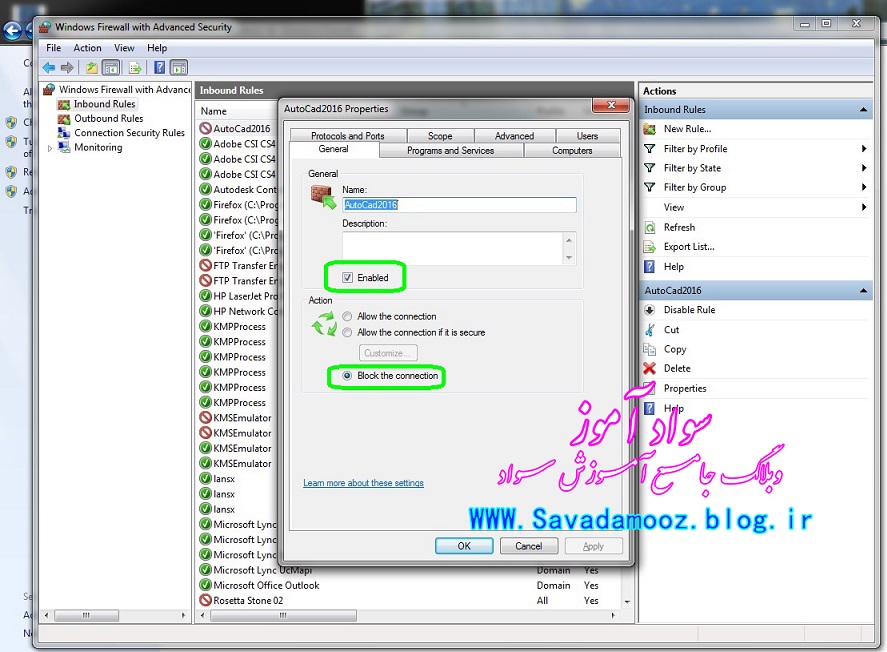Select the Allow the connection radio button
Screen dimensions: 887x652
tap(347, 317)
